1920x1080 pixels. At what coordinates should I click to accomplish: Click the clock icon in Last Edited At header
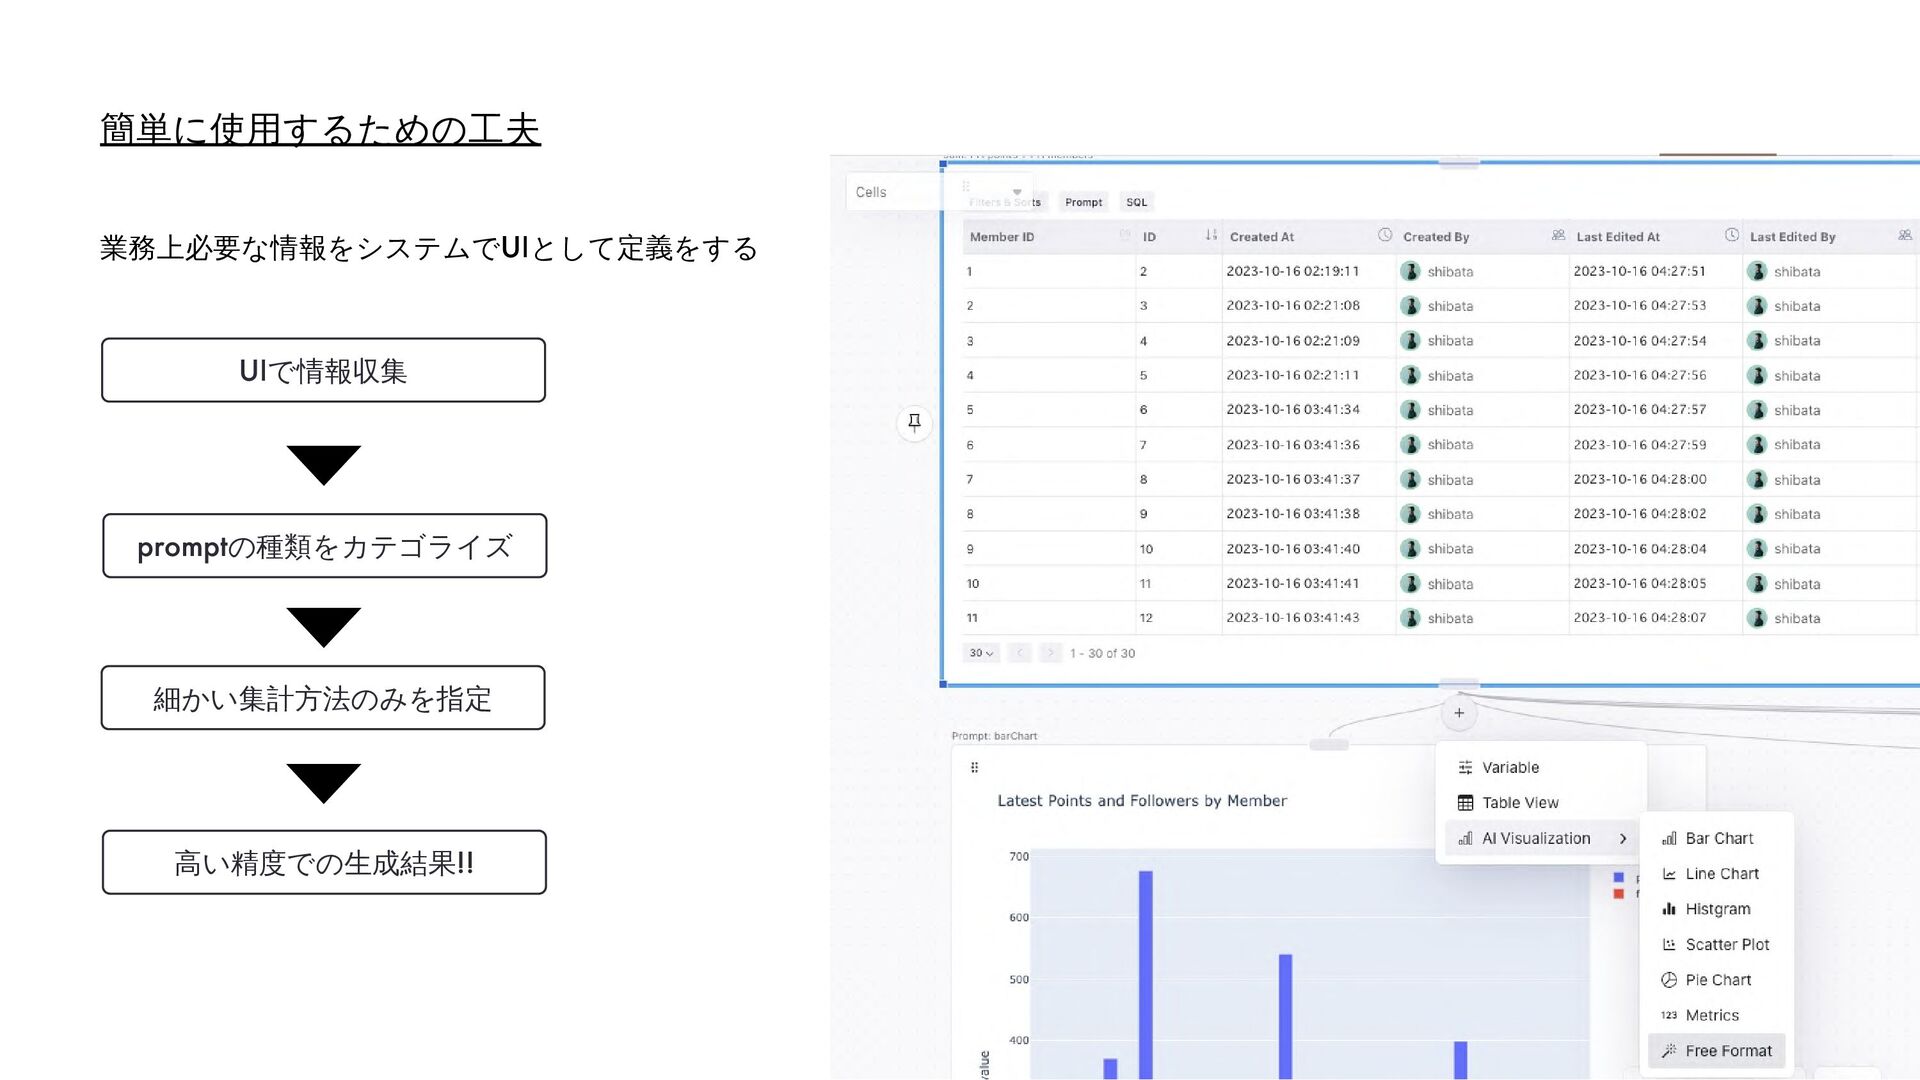tap(1732, 235)
